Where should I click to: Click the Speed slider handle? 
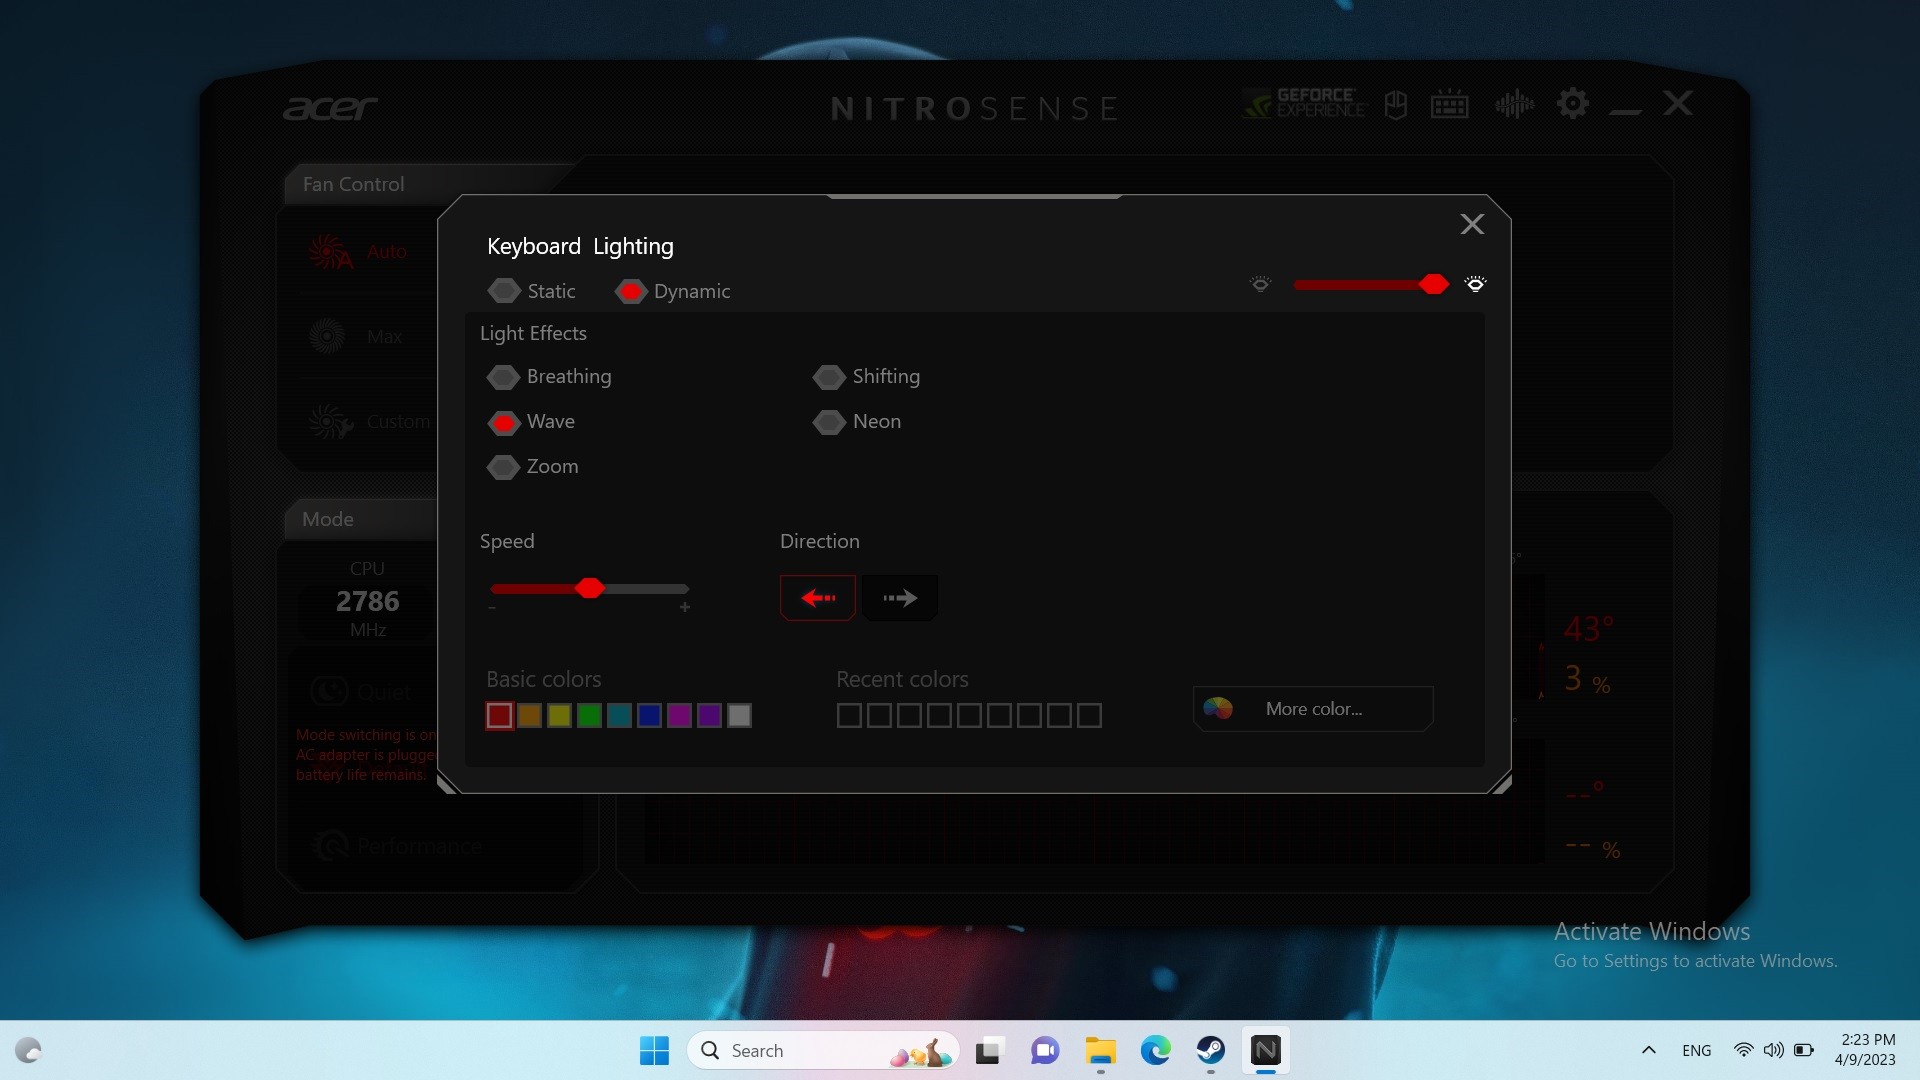pos(590,588)
